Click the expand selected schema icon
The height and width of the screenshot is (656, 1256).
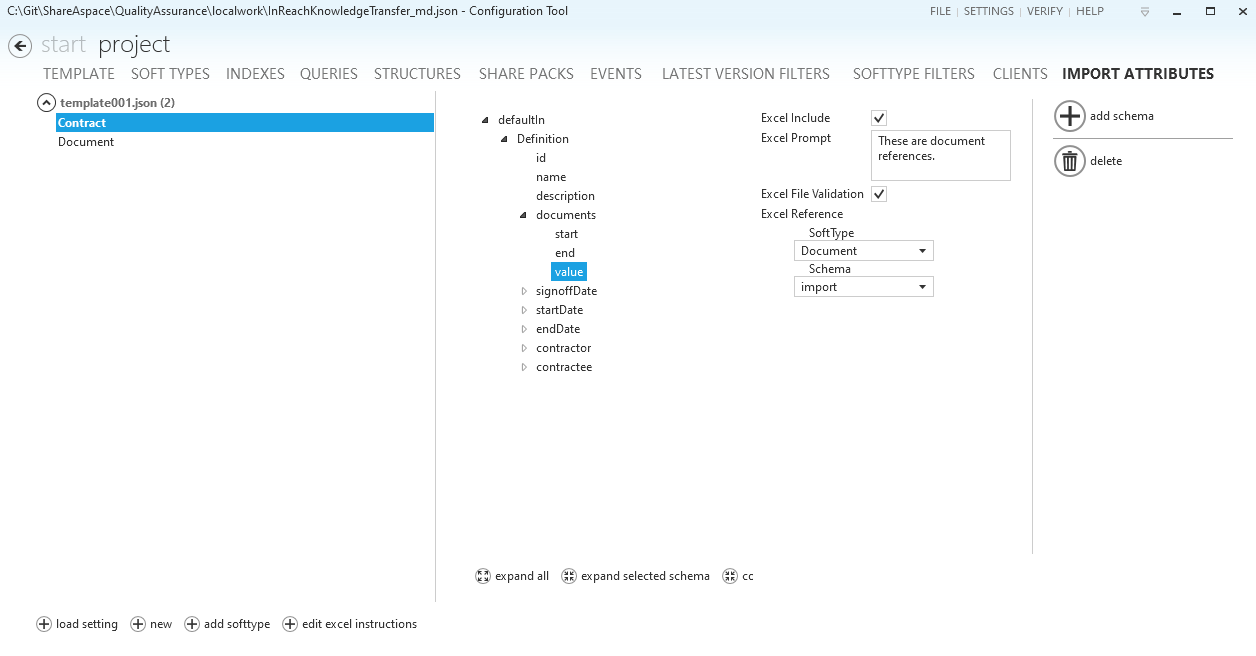568,575
